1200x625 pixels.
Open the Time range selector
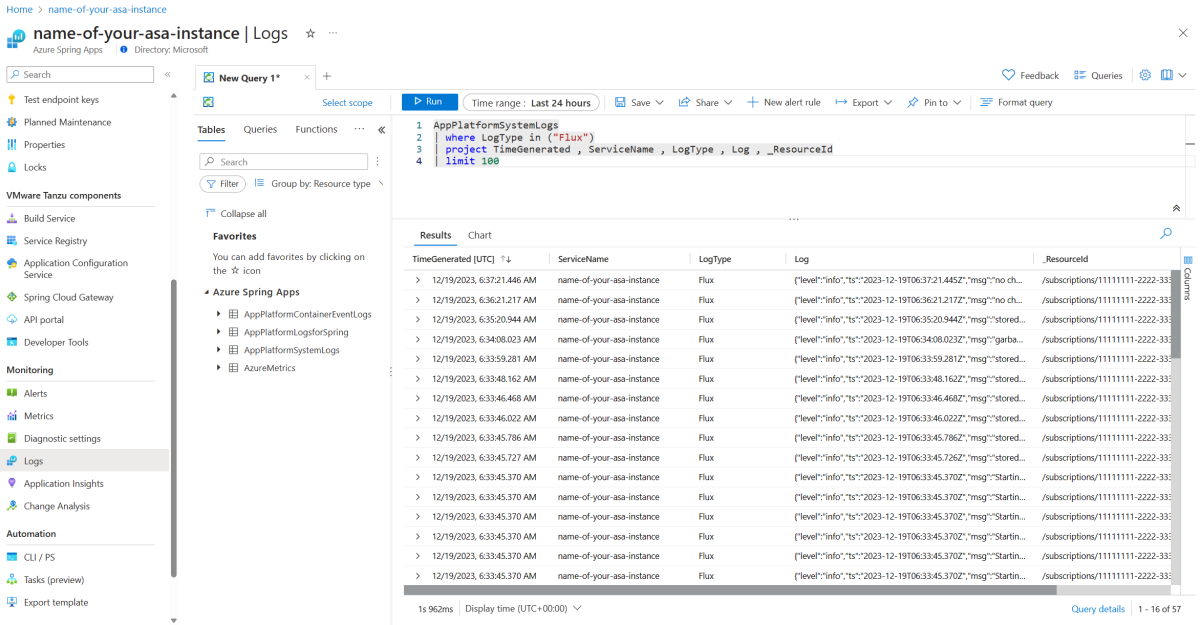click(531, 102)
